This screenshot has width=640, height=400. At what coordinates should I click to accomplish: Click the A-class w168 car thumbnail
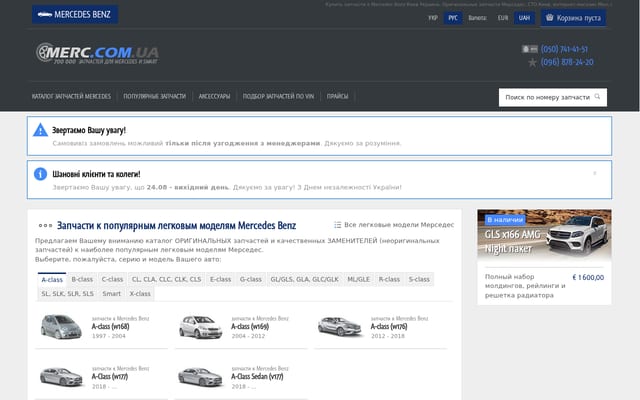61,327
